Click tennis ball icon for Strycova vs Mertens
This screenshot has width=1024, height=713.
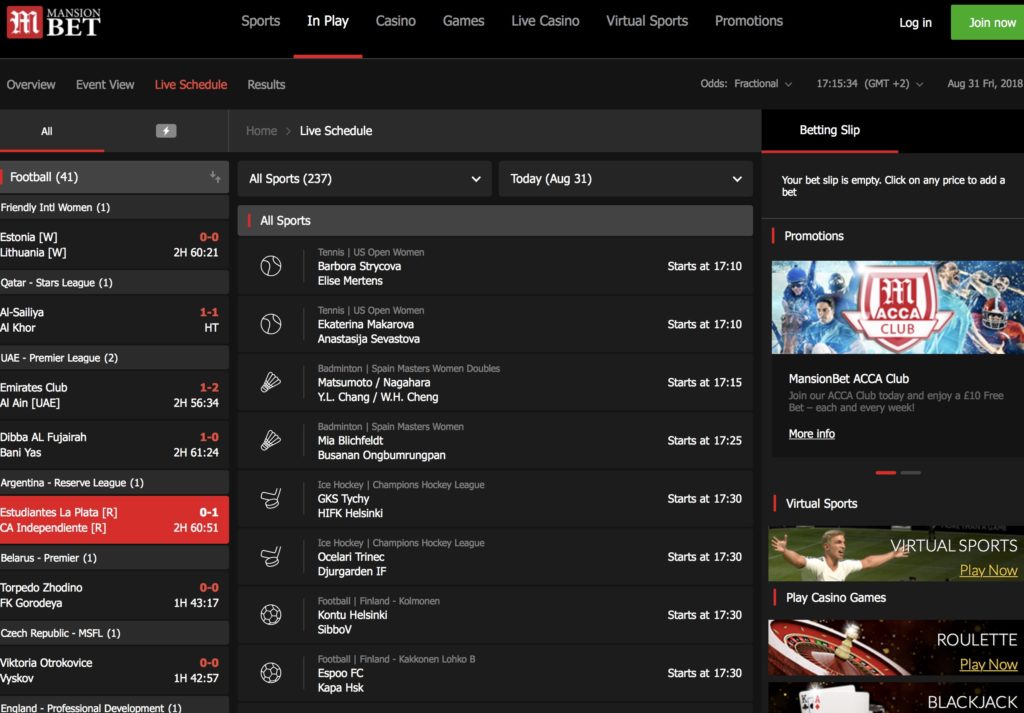[271, 266]
